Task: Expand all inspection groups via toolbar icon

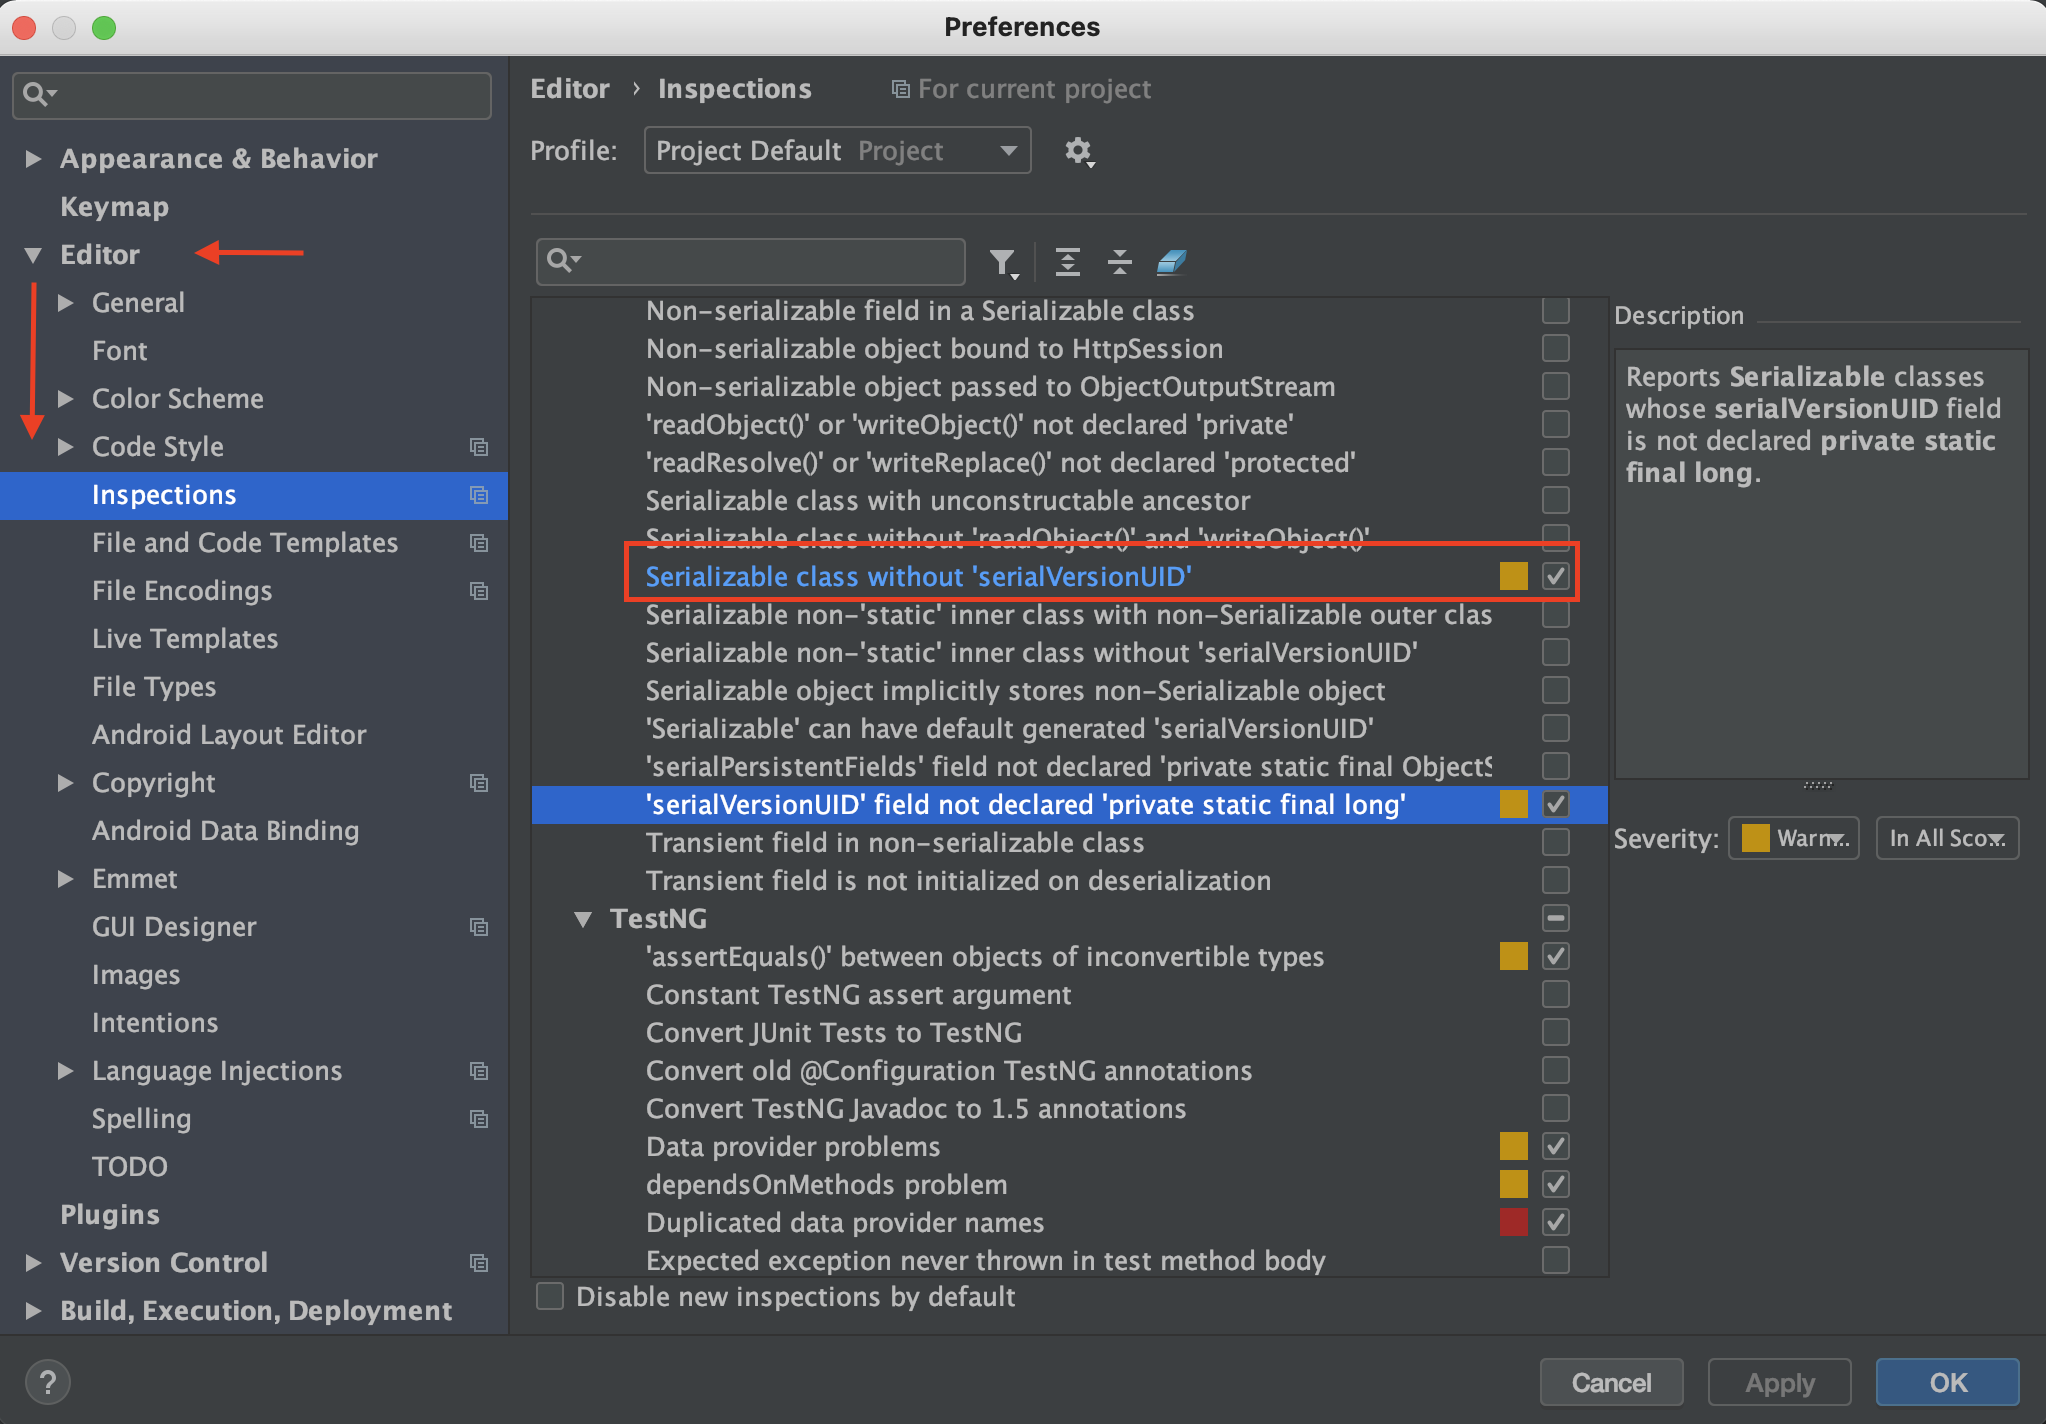Action: pos(1067,262)
